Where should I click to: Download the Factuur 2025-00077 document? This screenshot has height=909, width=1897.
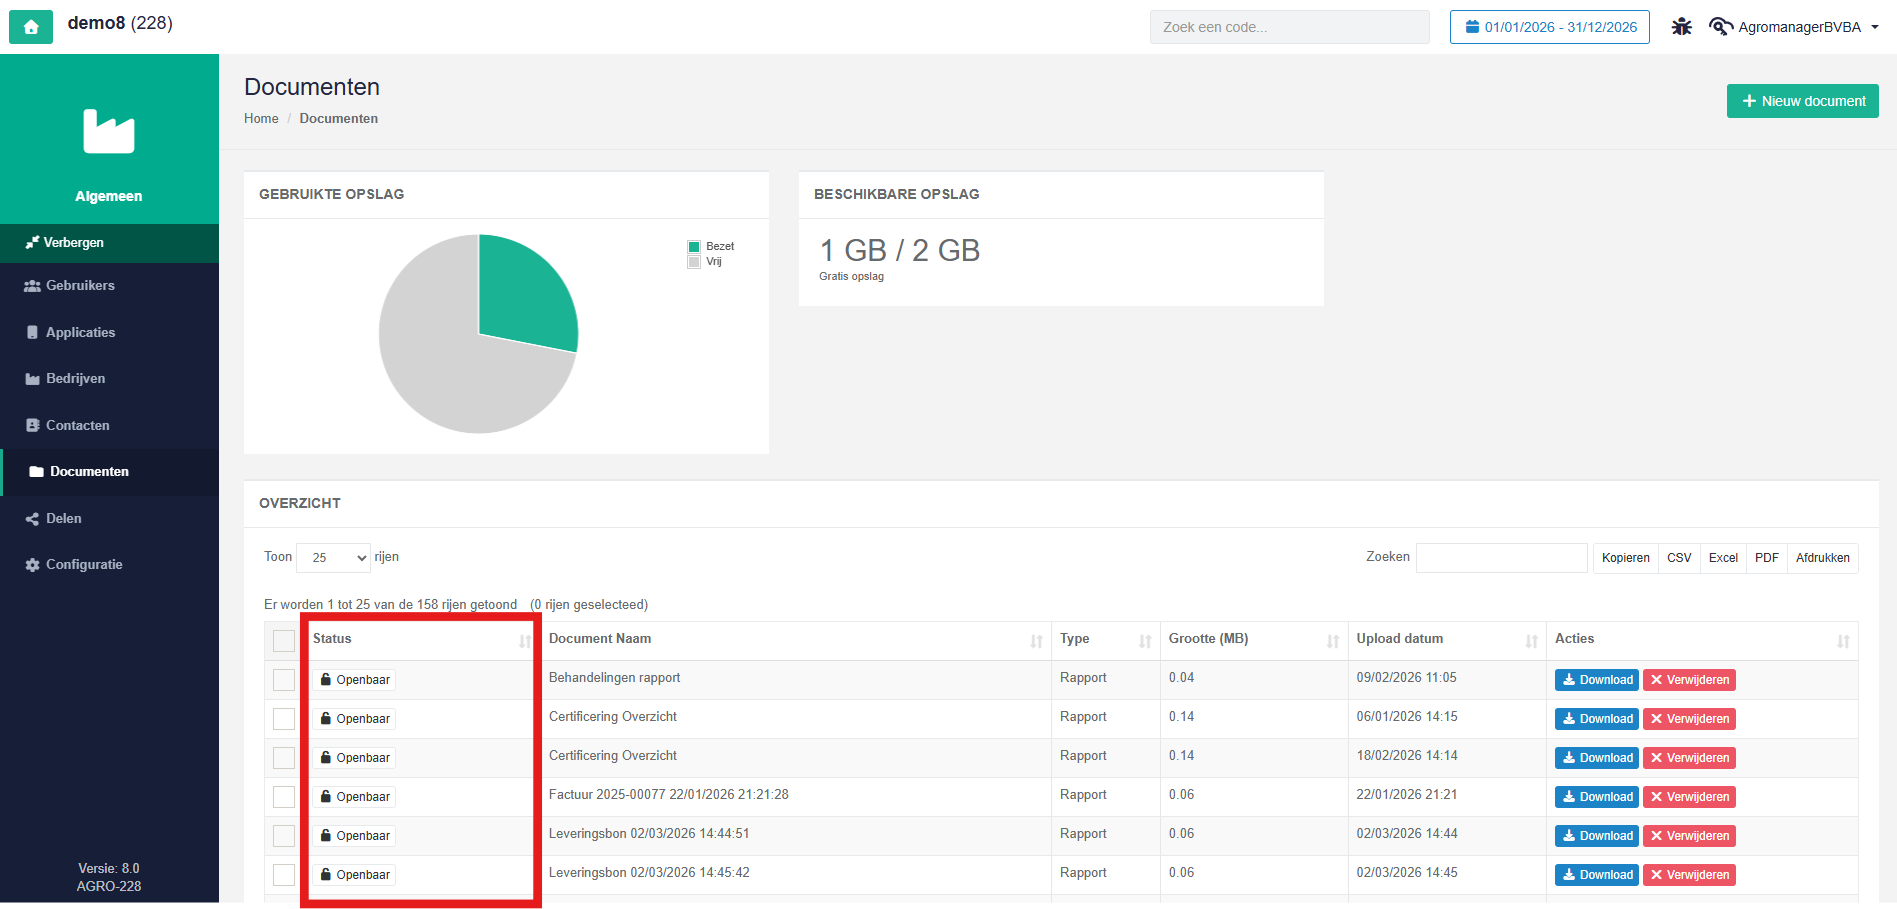coord(1597,797)
